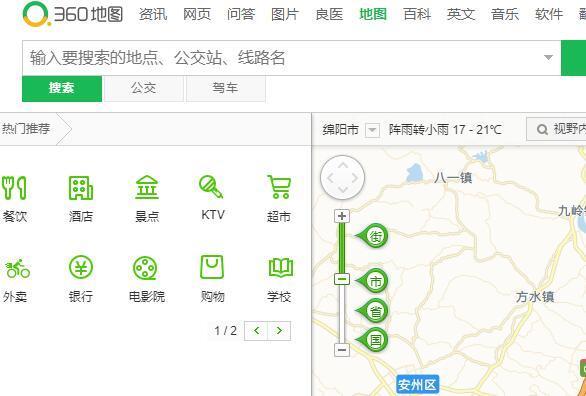Open the 超市 supermarket cart icon
Viewport: 586px width, 396px height.
tap(279, 188)
